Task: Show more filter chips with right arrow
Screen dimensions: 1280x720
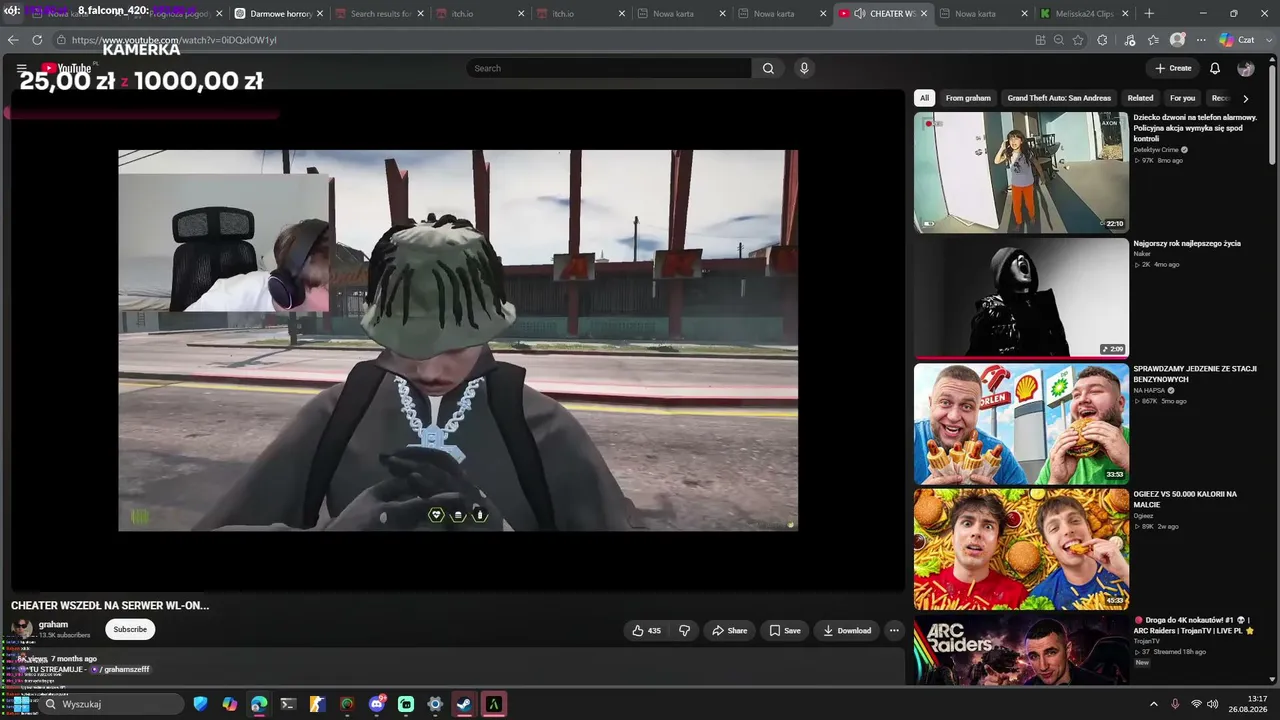Action: coord(1245,98)
